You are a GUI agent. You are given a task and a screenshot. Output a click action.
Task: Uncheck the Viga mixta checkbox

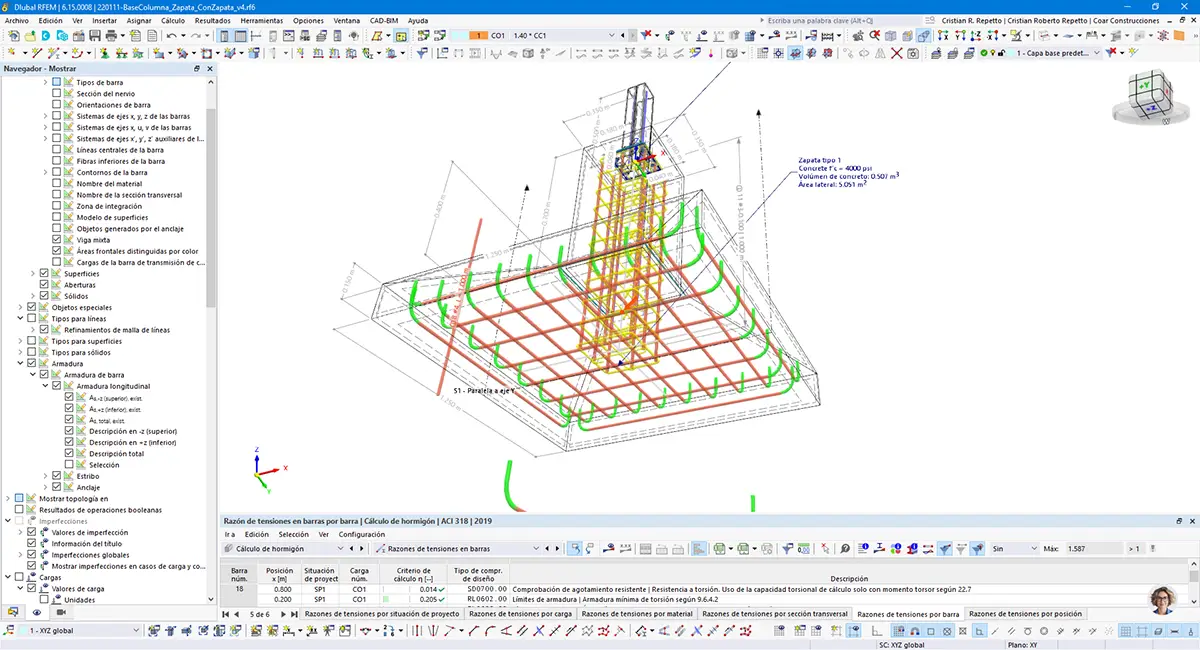57,240
